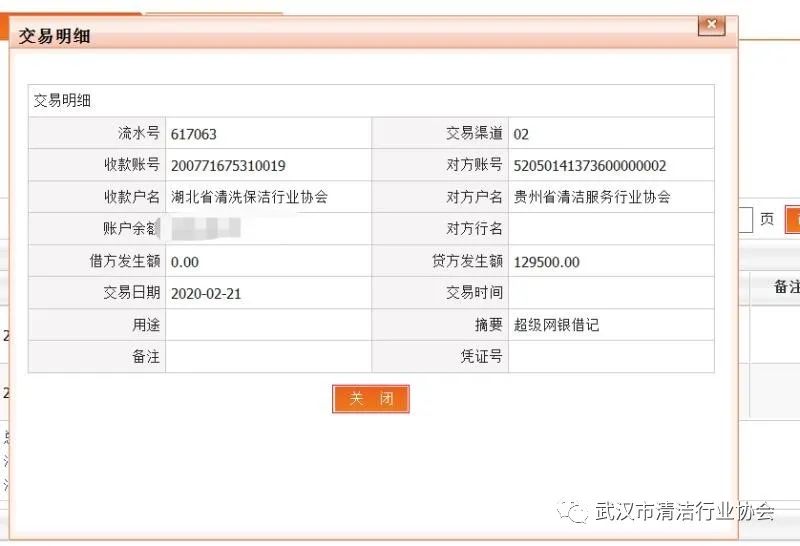Click the 流水号 label cell
Screen dimensions: 800x546
pos(97,133)
